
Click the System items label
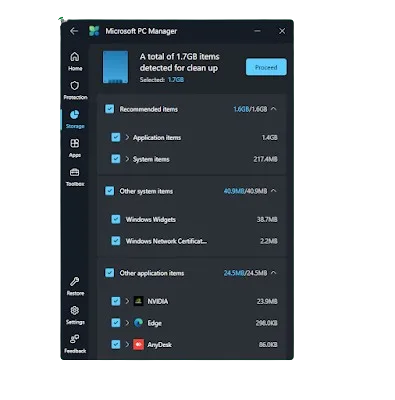pos(151,159)
